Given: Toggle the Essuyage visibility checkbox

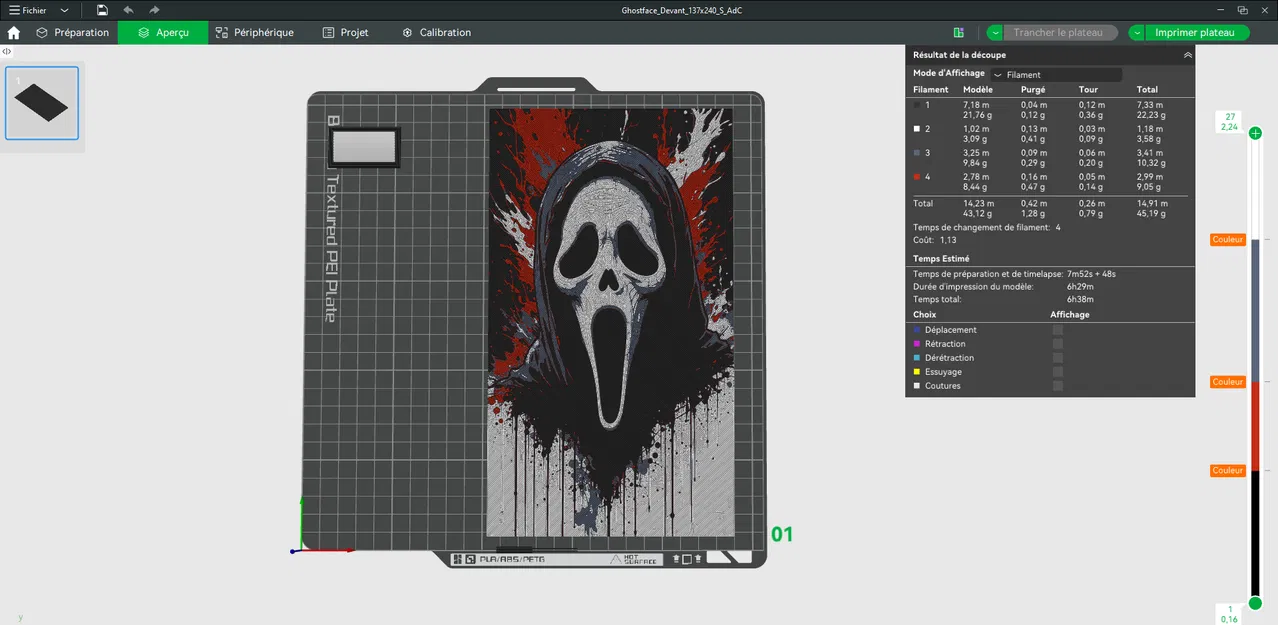Looking at the screenshot, I should [1058, 371].
